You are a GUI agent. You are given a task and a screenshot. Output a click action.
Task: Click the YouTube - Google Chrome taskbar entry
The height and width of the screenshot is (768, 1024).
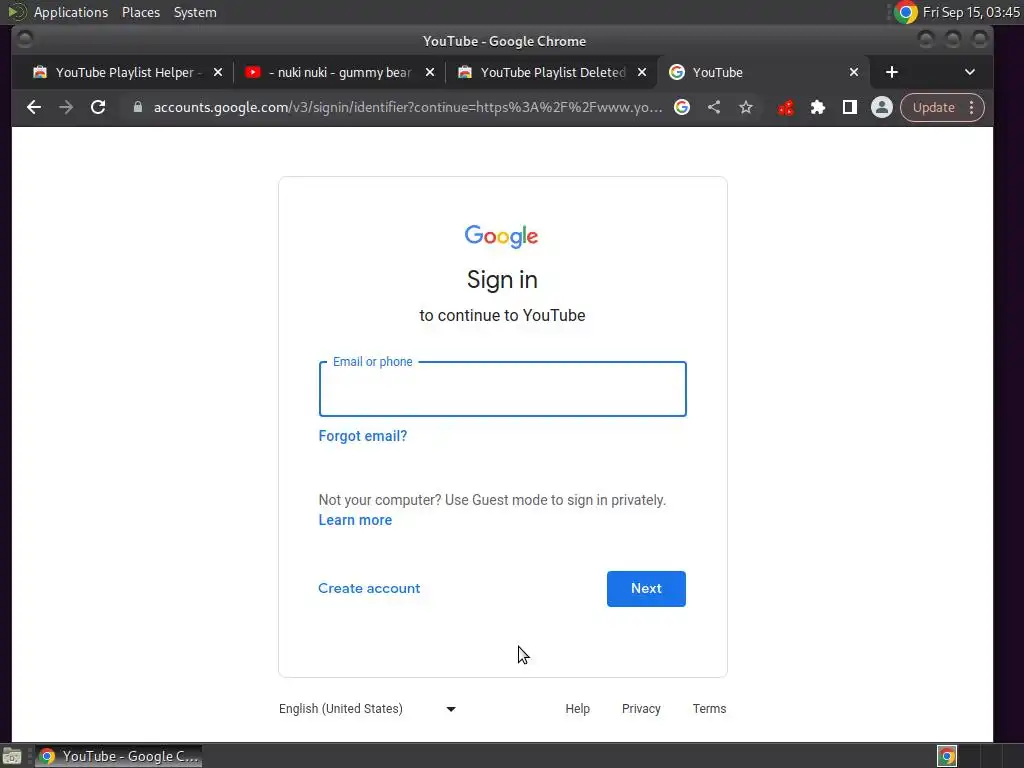[x=118, y=756]
